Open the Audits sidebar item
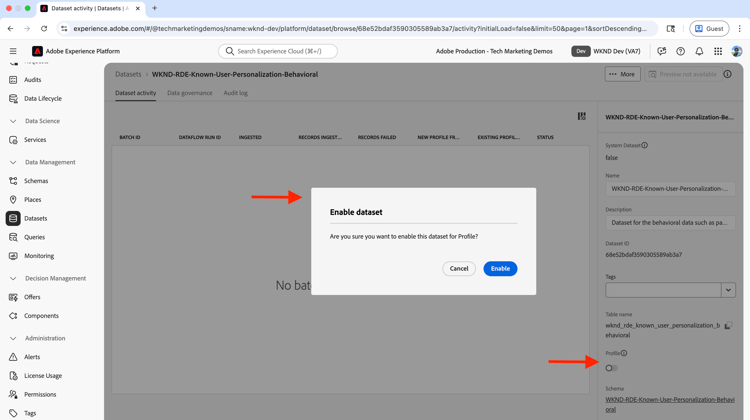Image resolution: width=750 pixels, height=420 pixels. coord(33,80)
